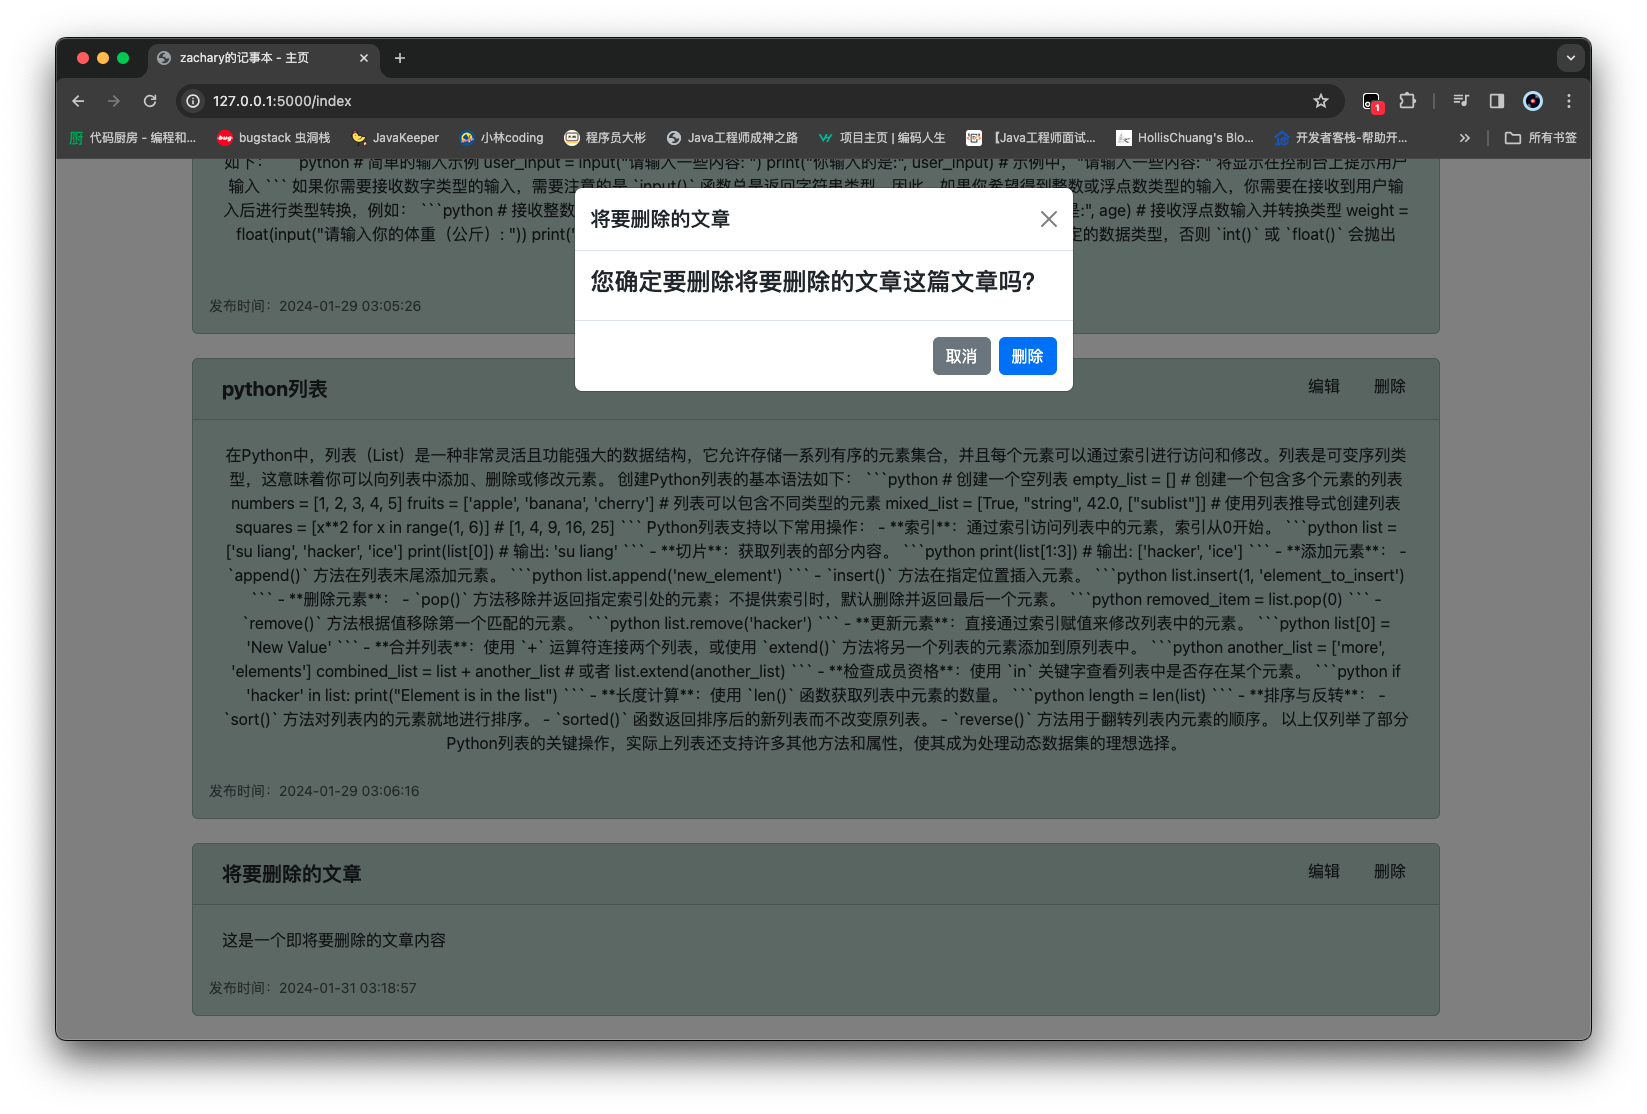Click 编辑 on the 将要删除的文章 card
Viewport: 1647px width, 1114px height.
coord(1323,872)
